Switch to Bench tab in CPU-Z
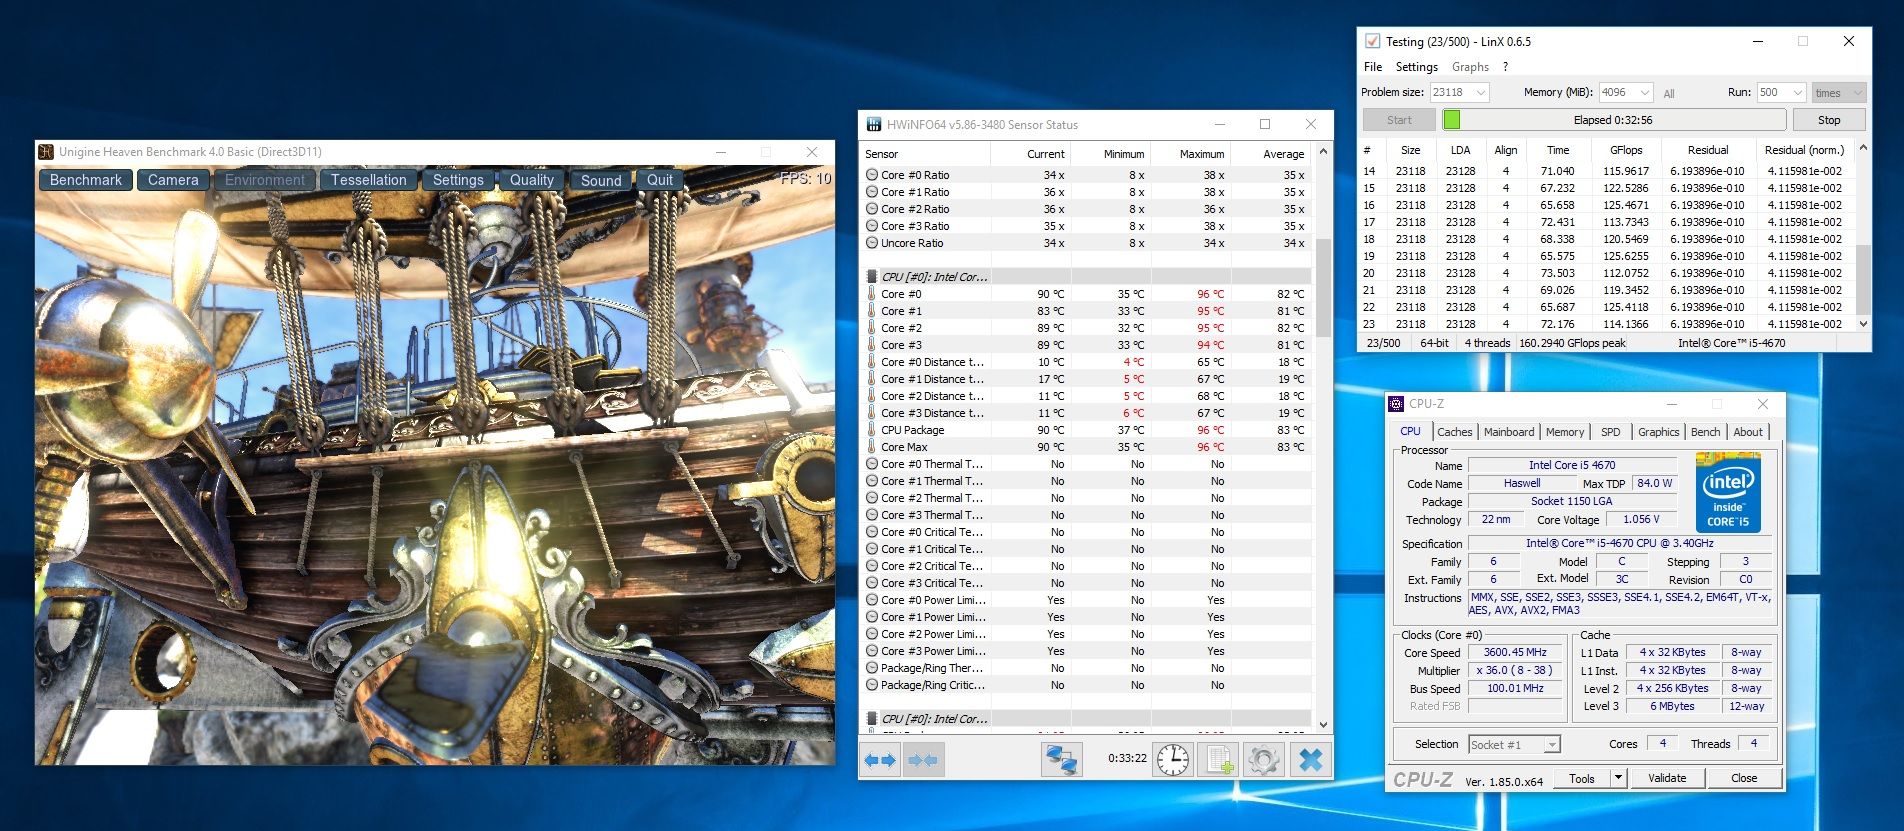1904x831 pixels. point(1705,432)
